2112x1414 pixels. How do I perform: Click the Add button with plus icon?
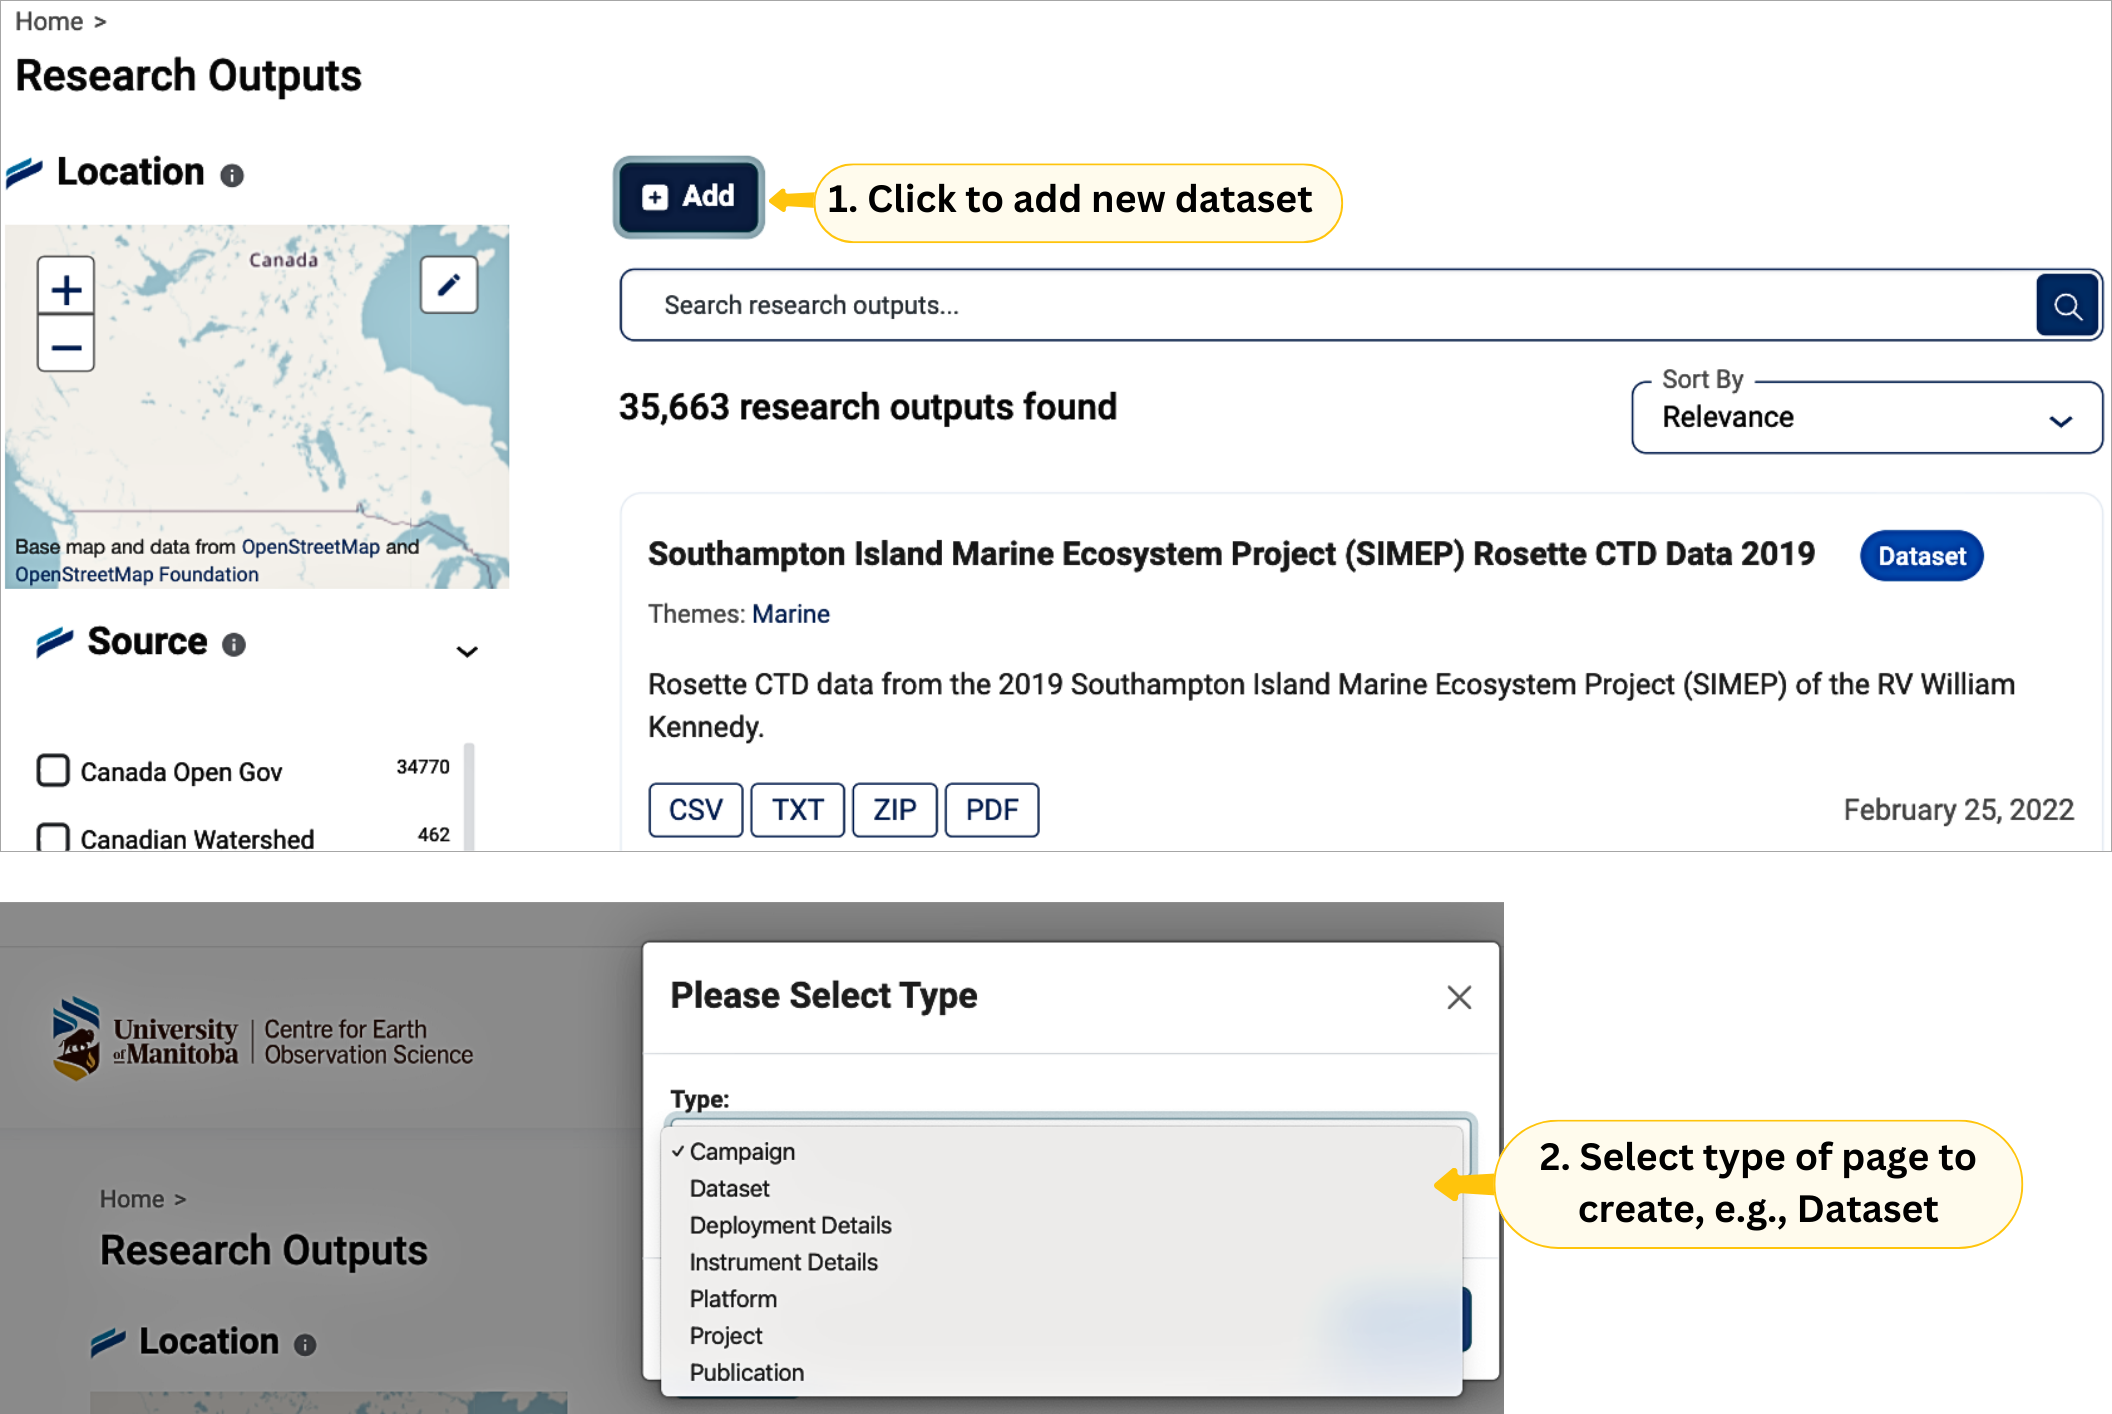tap(689, 197)
